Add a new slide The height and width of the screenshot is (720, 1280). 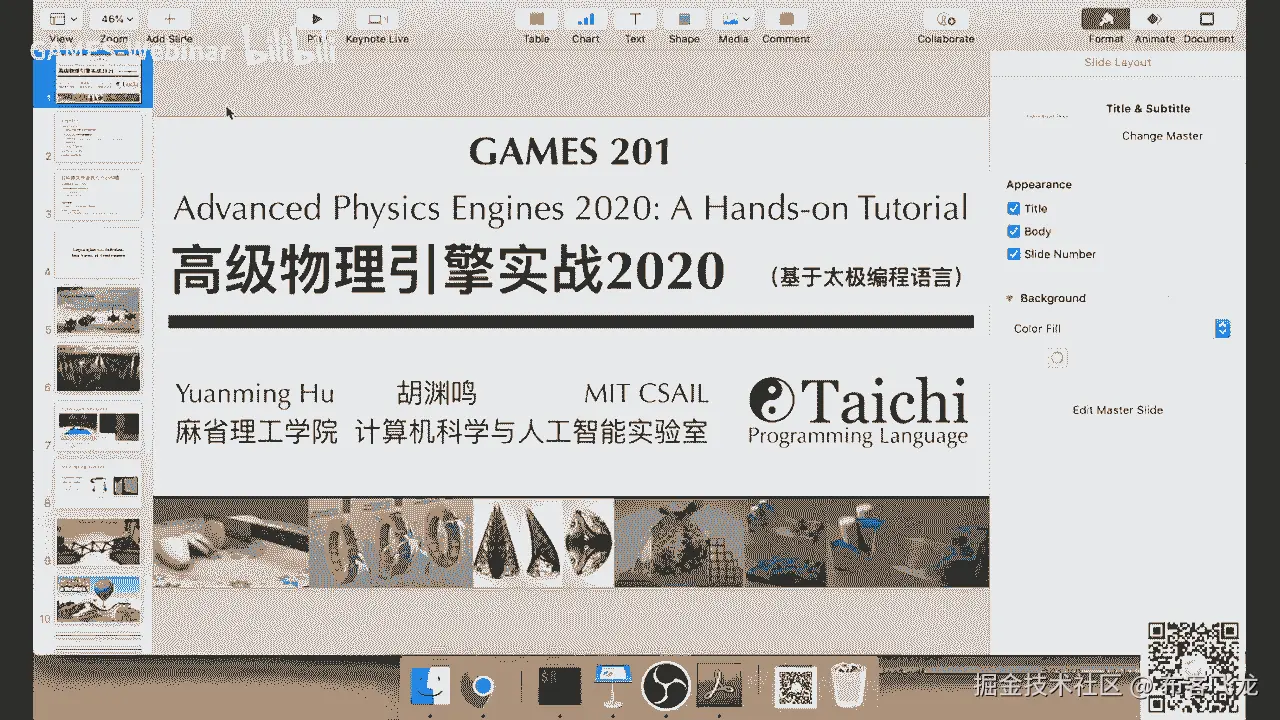(x=169, y=19)
